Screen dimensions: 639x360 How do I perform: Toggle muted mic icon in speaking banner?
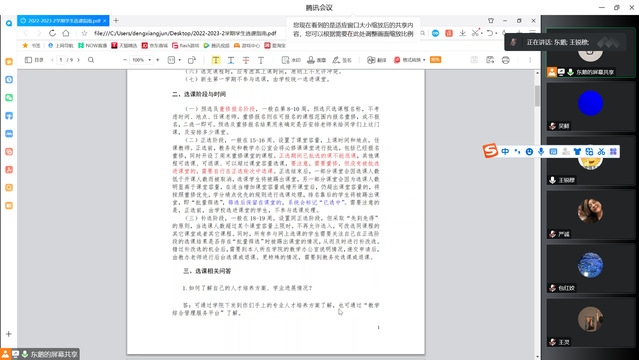(x=513, y=42)
